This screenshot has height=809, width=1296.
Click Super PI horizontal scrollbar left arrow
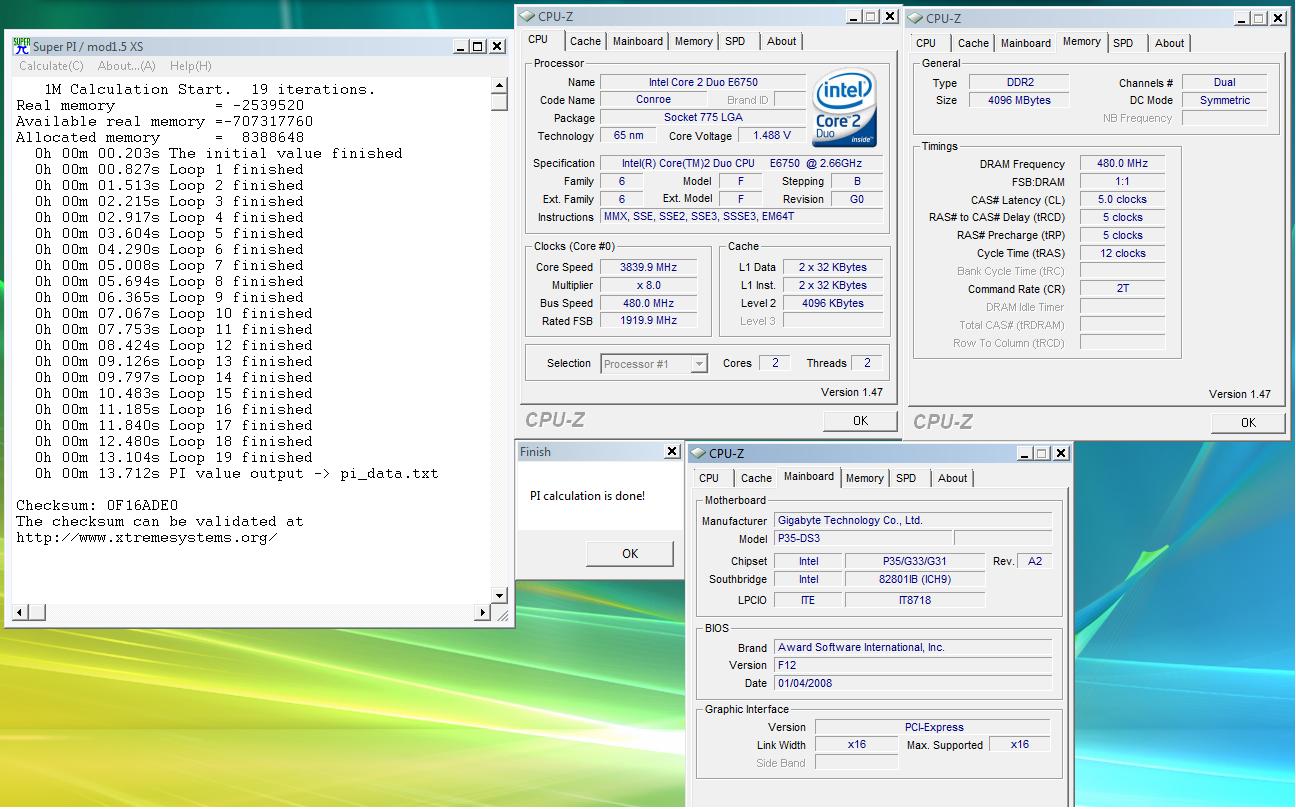click(20, 612)
